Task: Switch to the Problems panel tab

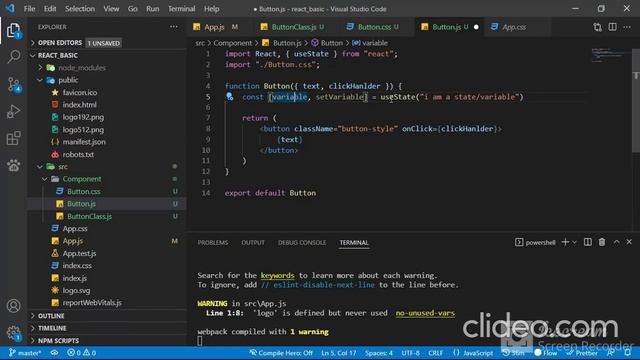Action: point(213,242)
